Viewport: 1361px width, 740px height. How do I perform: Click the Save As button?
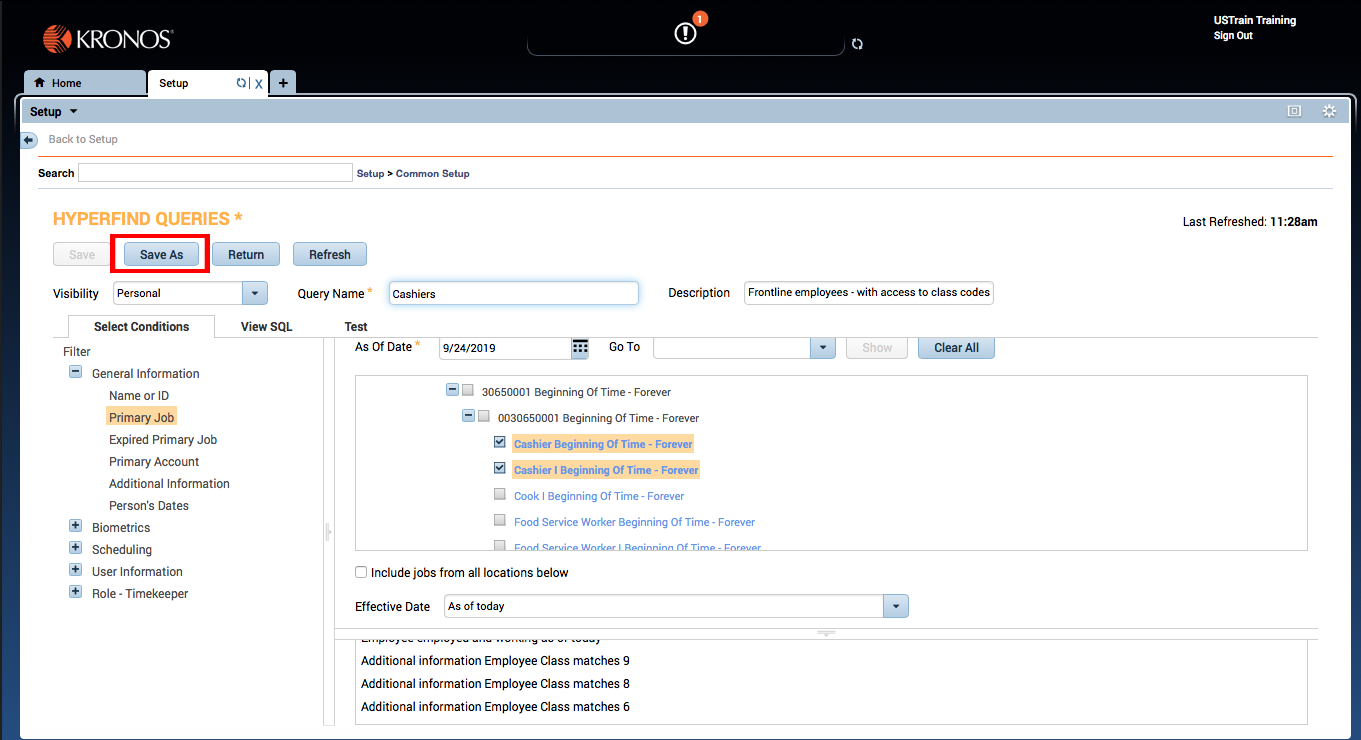[x=161, y=254]
